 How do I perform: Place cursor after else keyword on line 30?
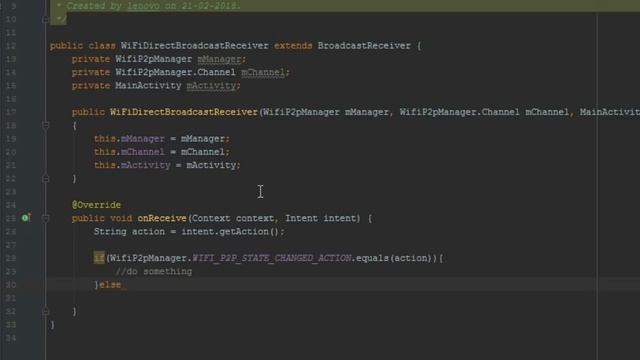point(122,285)
